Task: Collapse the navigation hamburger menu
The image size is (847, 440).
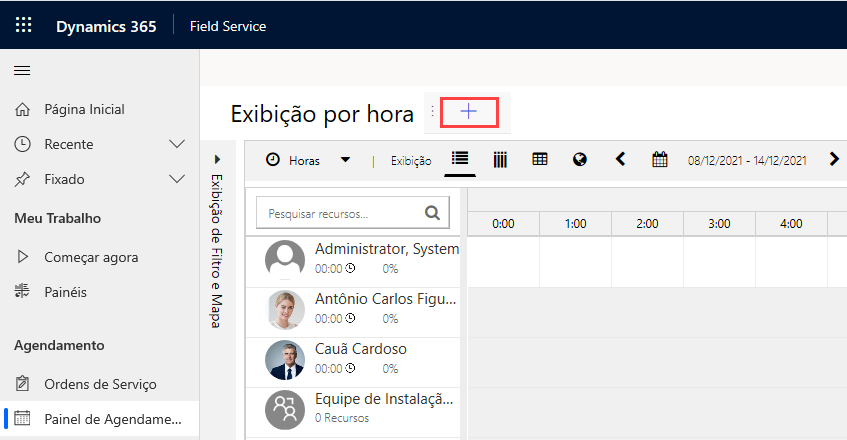Action: pos(22,71)
